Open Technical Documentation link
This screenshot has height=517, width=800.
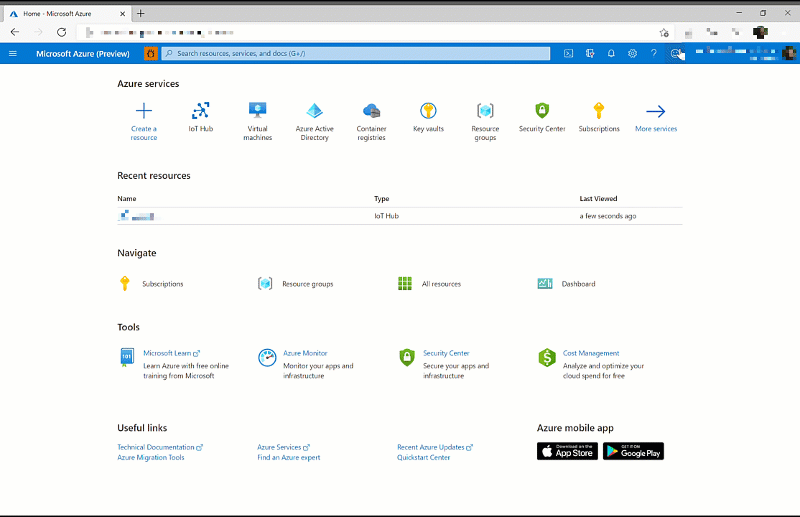tap(160, 447)
